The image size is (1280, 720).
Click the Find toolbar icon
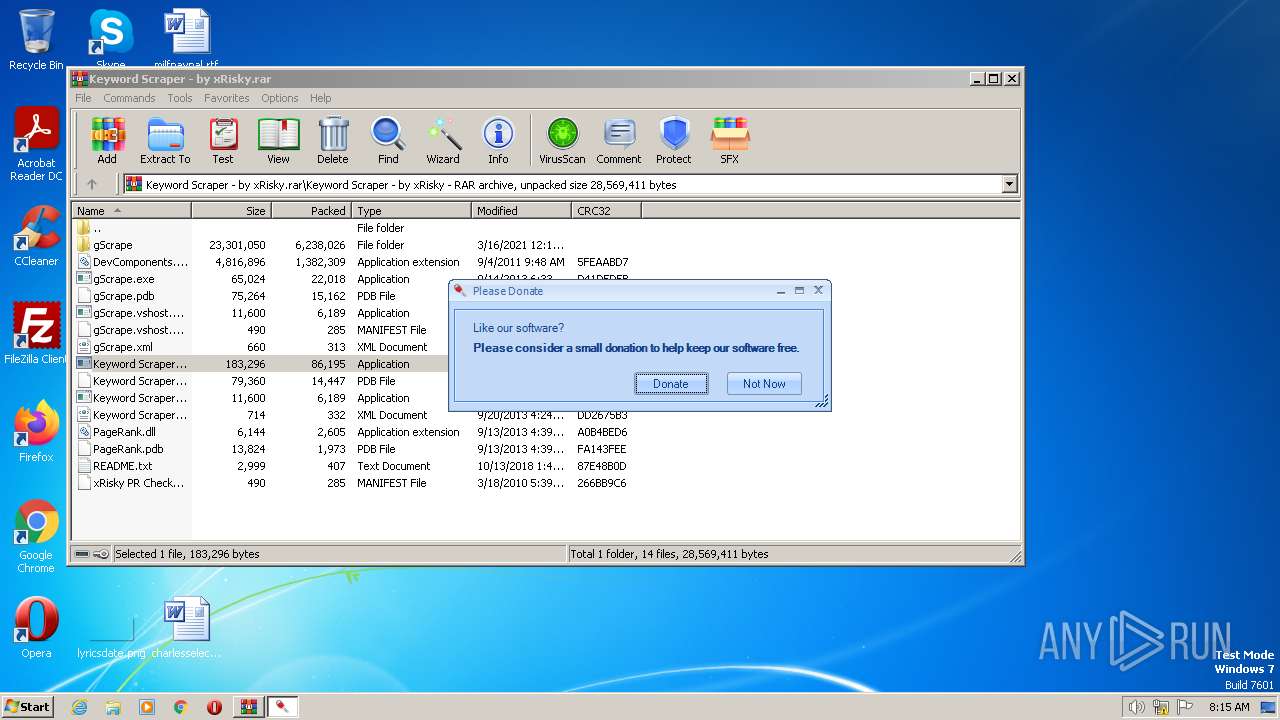(388, 140)
